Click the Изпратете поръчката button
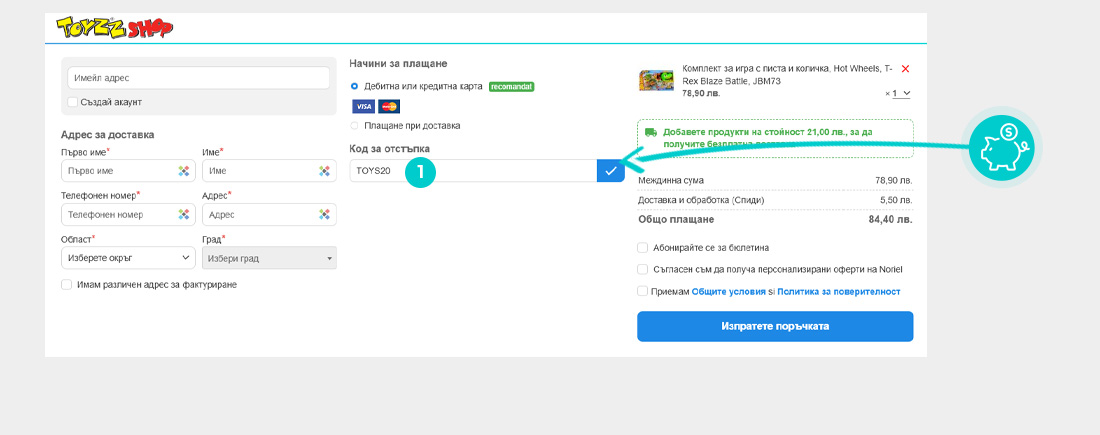This screenshot has width=1100, height=435. coord(775,326)
